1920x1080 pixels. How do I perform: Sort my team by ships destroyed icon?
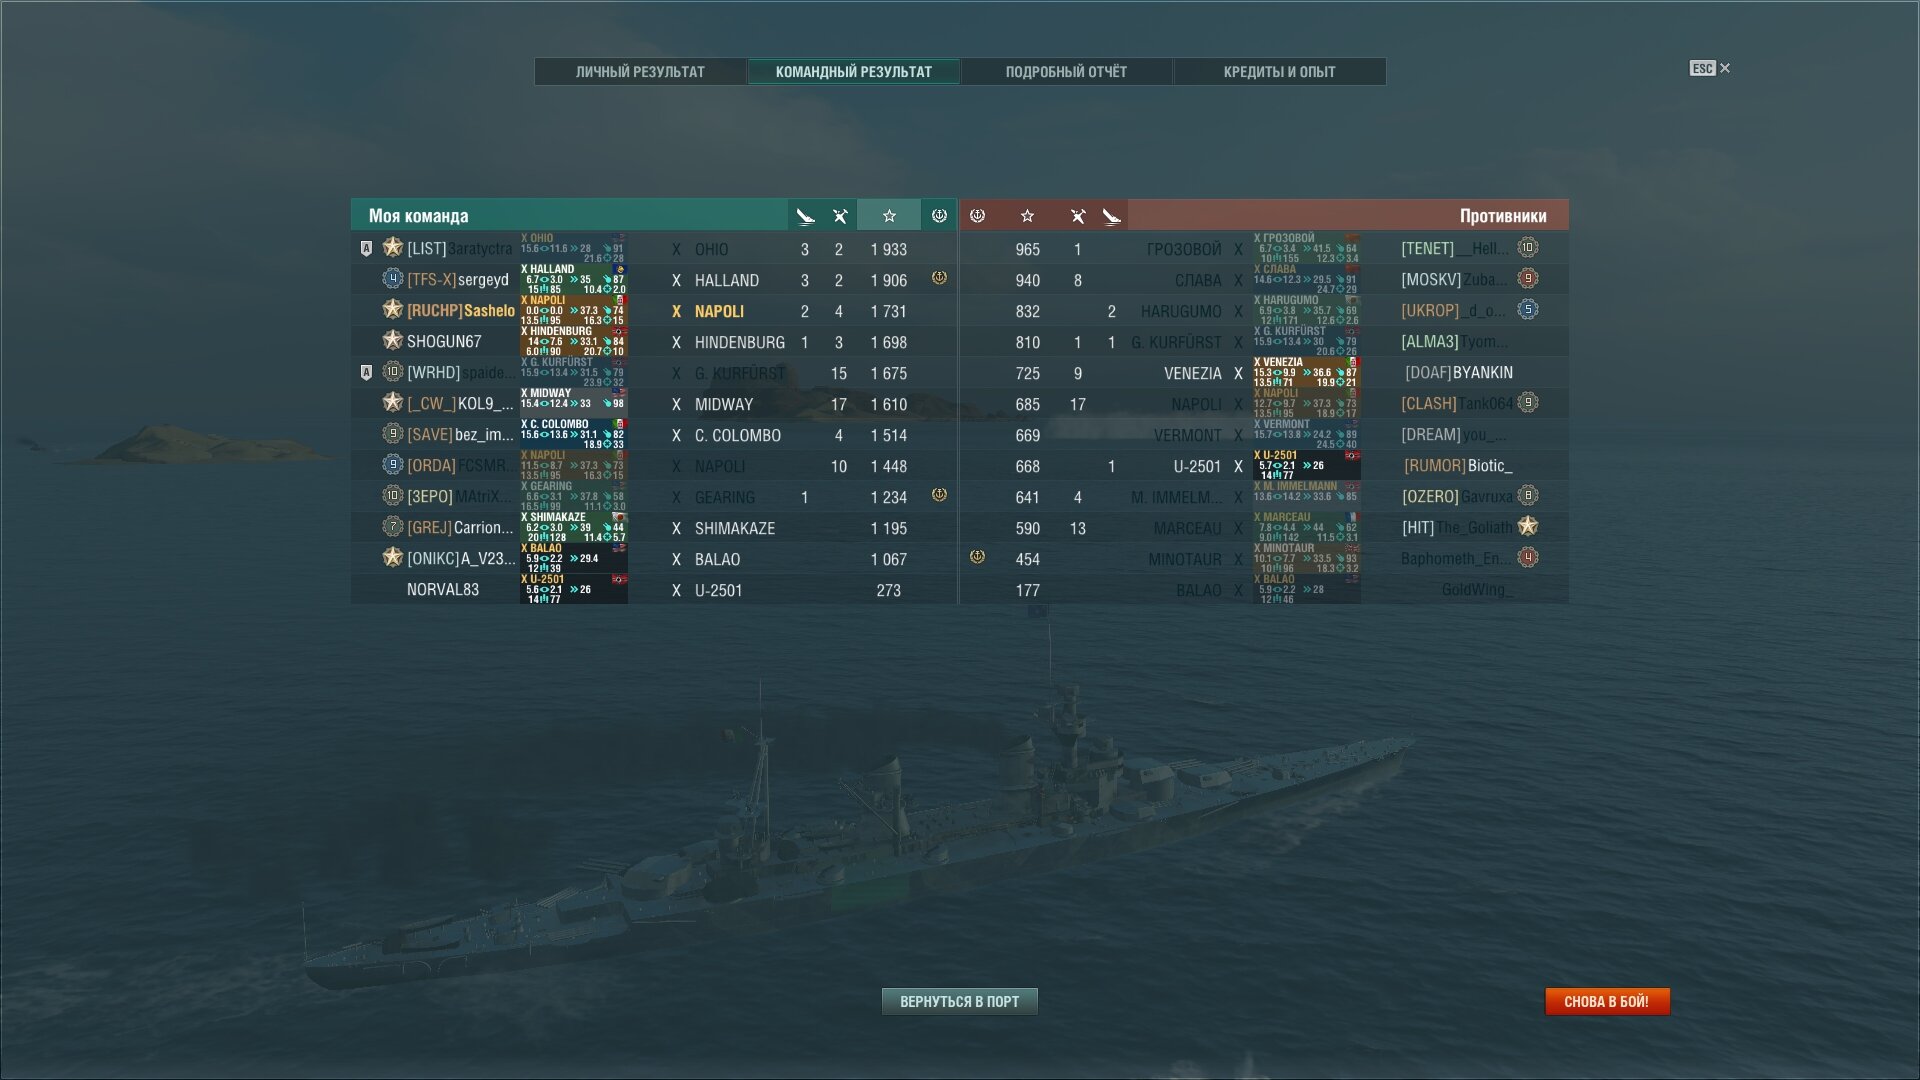(840, 216)
